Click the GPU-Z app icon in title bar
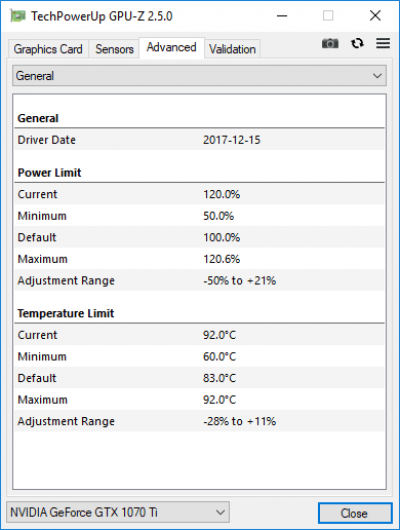The height and width of the screenshot is (530, 400). (x=18, y=16)
